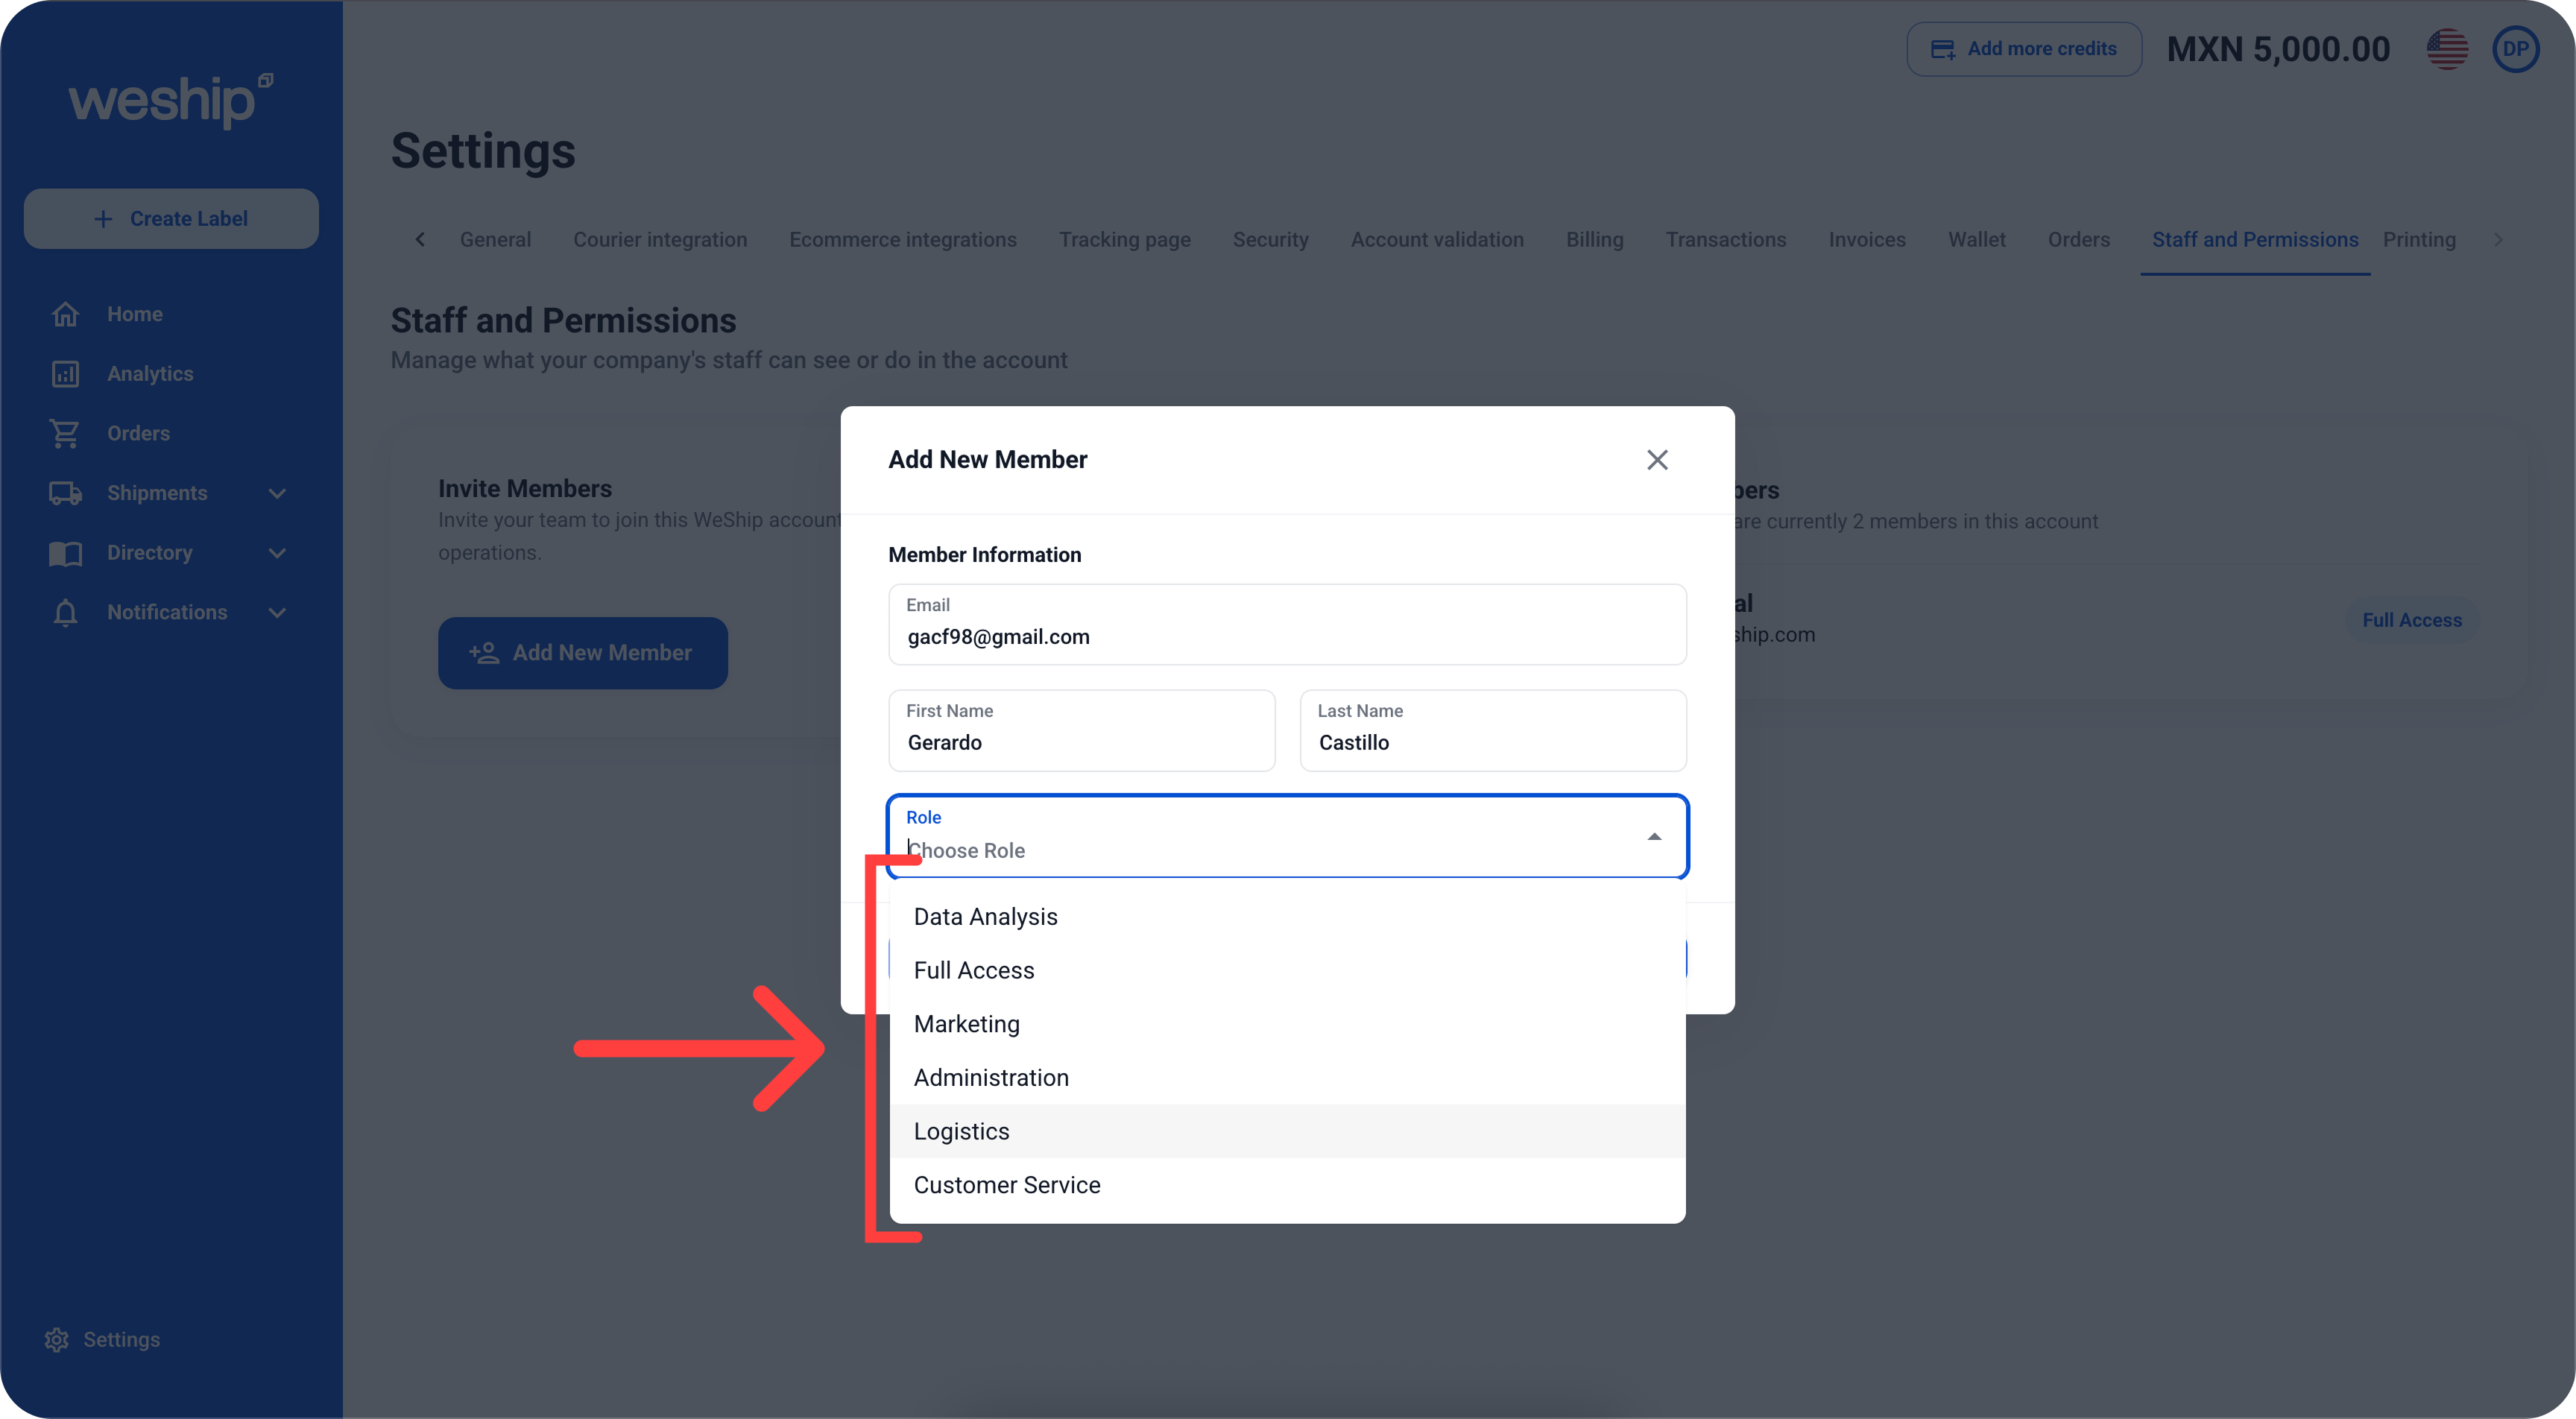Open Analytics chart icon in sidebar
The height and width of the screenshot is (1419, 2576).
pos(65,374)
